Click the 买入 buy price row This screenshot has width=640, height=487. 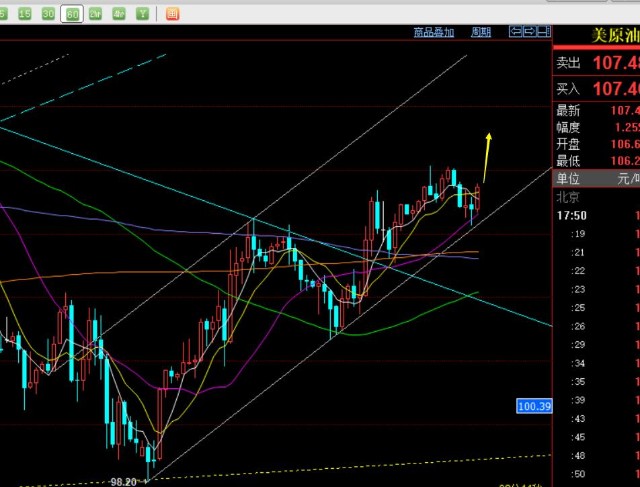(x=597, y=89)
